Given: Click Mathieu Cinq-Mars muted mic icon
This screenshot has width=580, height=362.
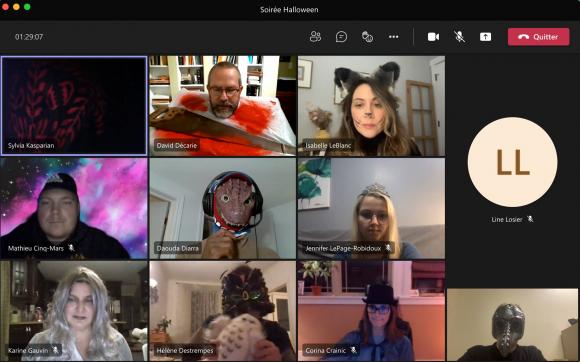Looking at the screenshot, I should click(71, 248).
